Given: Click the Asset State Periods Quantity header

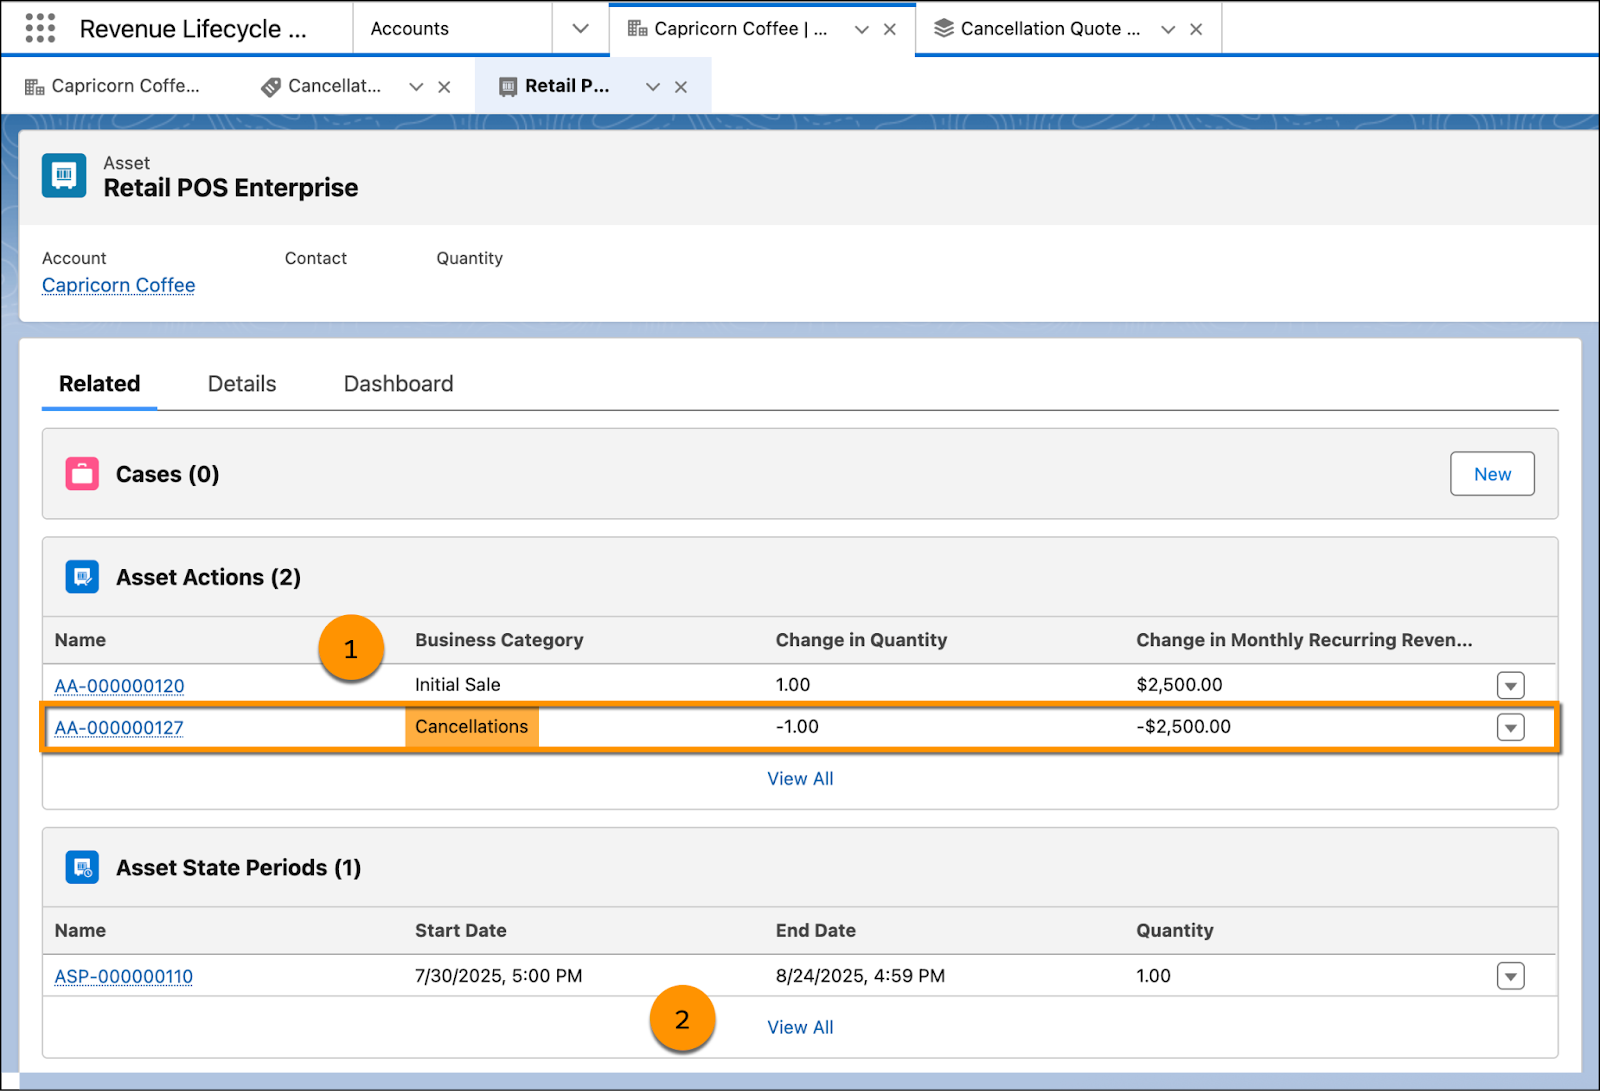Looking at the screenshot, I should 1174,931.
